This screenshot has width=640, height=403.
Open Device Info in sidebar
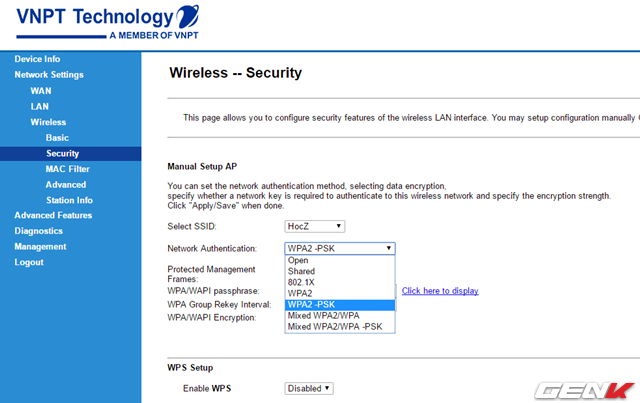(x=37, y=59)
